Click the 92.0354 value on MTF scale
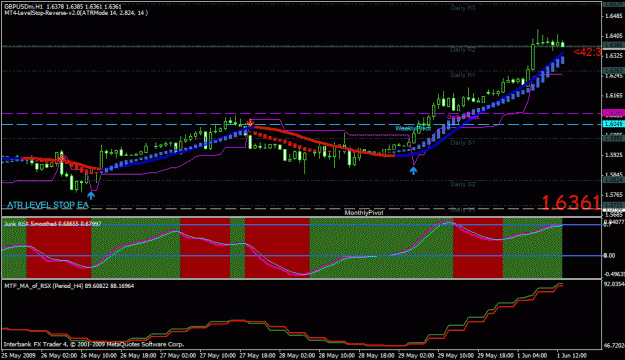Image resolution: width=625 pixels, height=360 pixels. 614,284
